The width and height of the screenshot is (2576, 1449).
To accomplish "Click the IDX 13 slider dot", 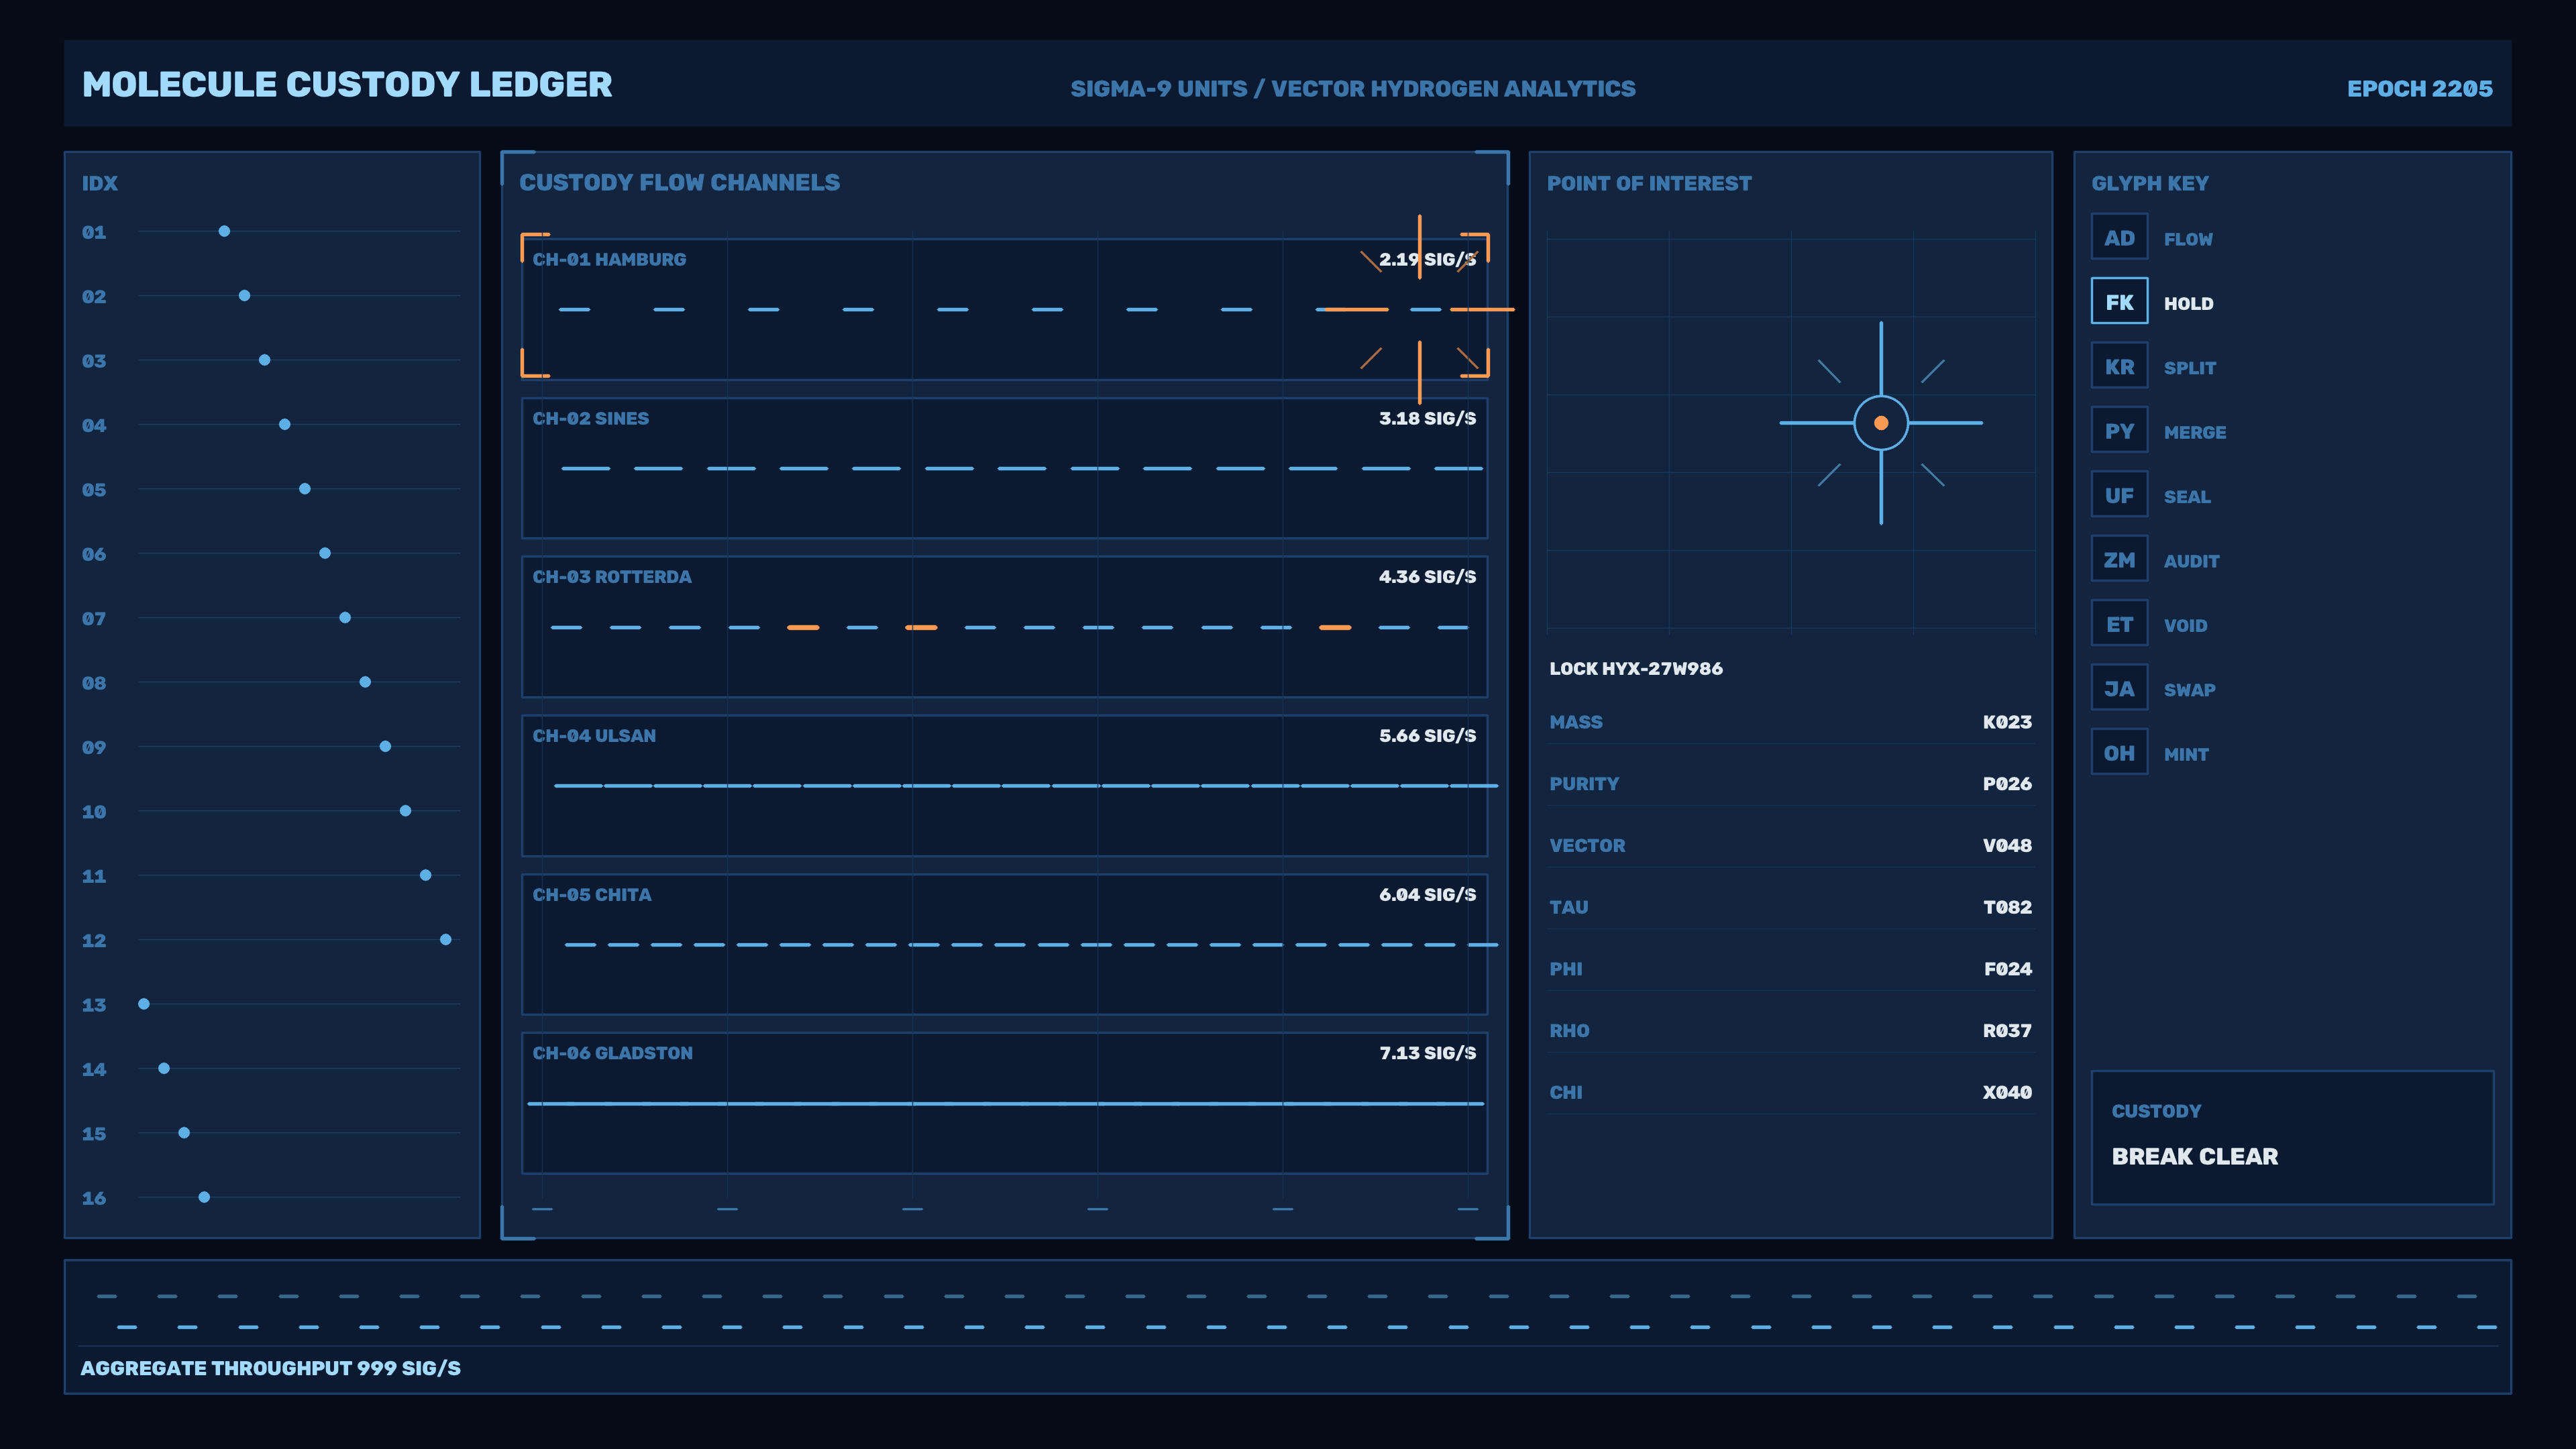I will click(144, 1004).
